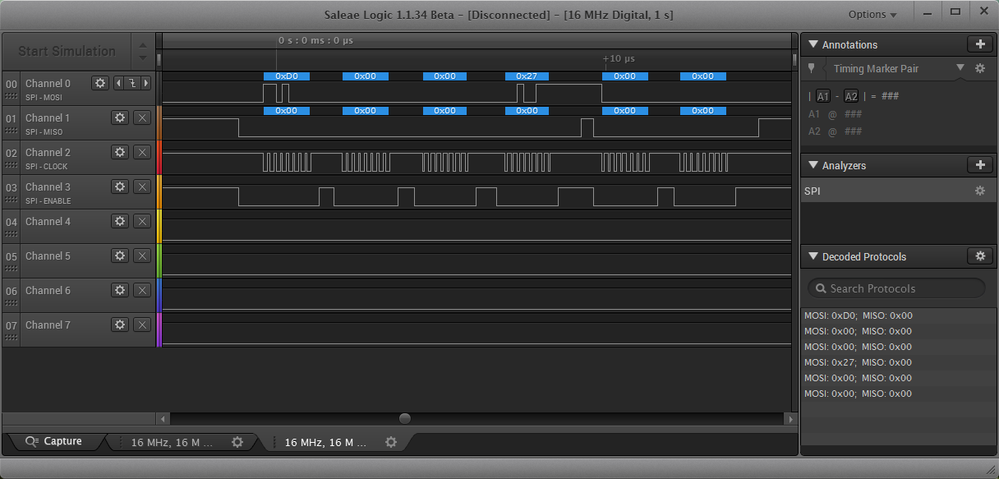Set falling edge trigger on Channel 0
Viewport: 999px width, 479px height.
(133, 83)
